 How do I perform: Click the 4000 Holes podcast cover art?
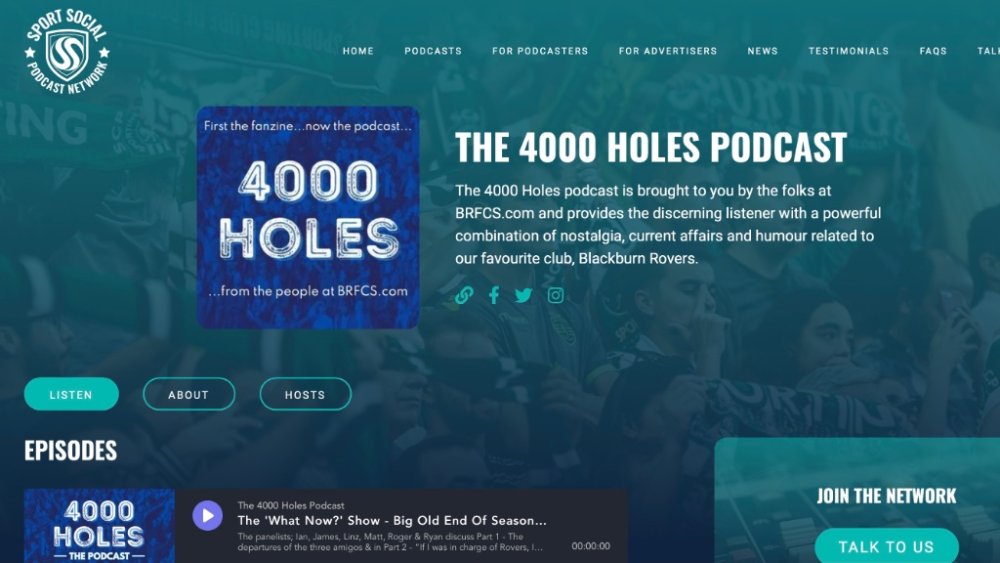coord(308,217)
